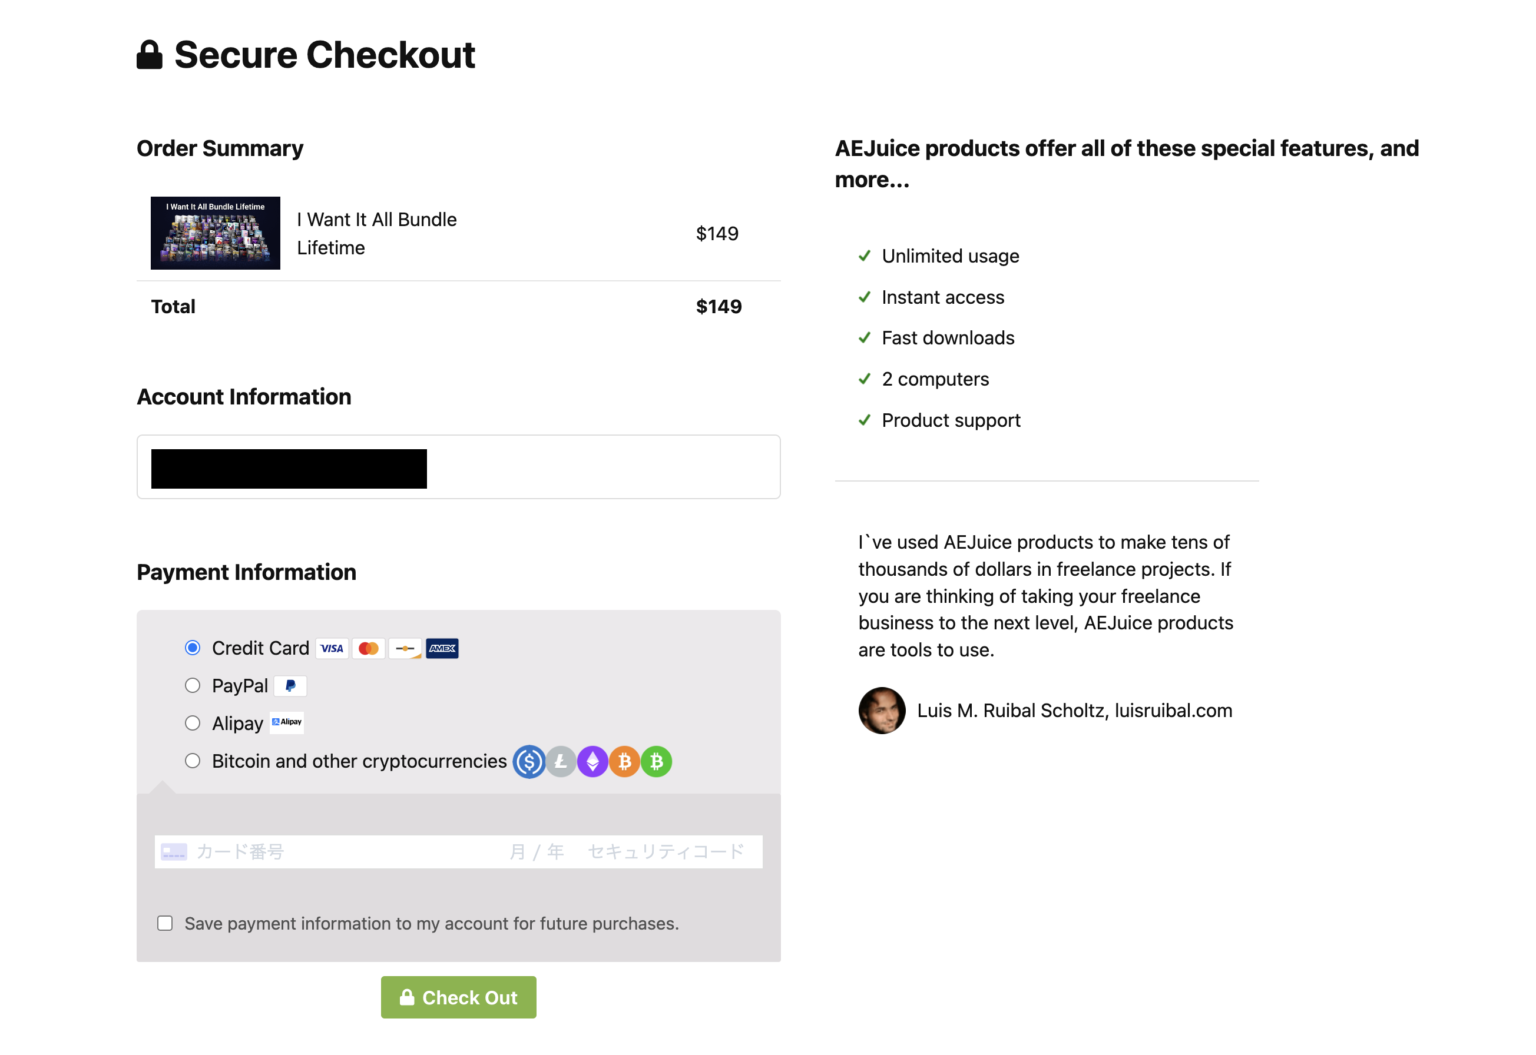Click the Visa card icon
The width and height of the screenshot is (1536, 1055).
[x=332, y=648]
